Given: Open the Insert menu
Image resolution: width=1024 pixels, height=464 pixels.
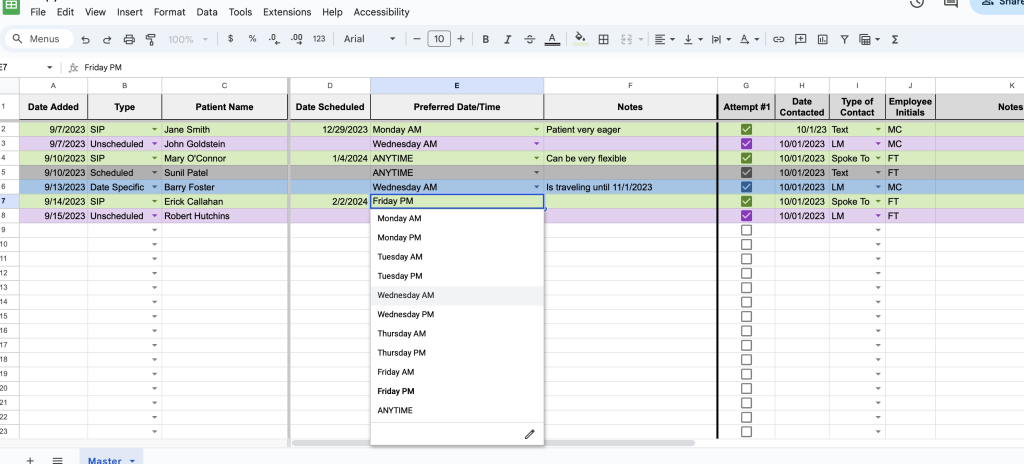Looking at the screenshot, I should [130, 12].
